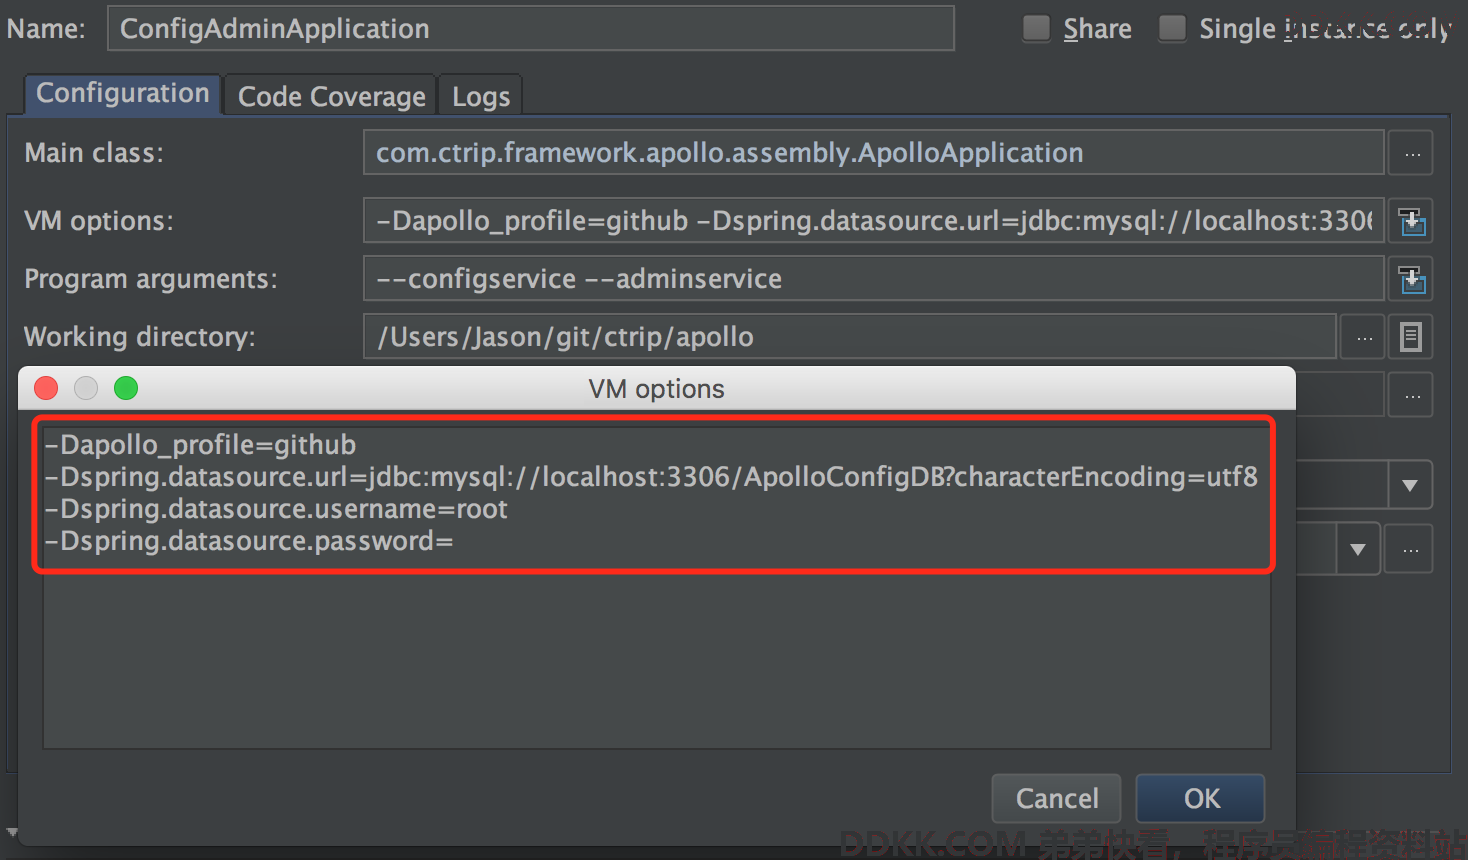Open the Logs tab
The image size is (1468, 860).
click(481, 96)
